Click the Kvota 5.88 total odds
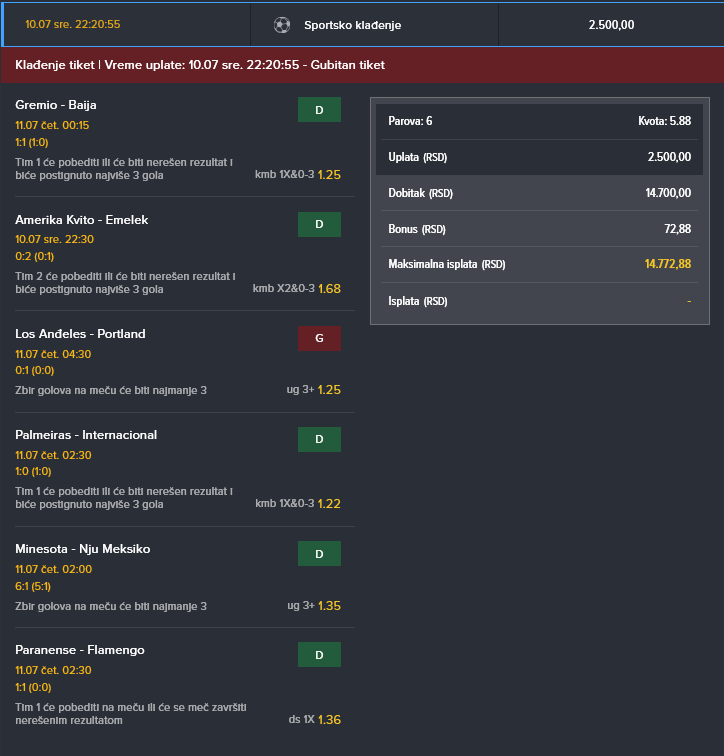This screenshot has width=724, height=756. click(x=664, y=121)
